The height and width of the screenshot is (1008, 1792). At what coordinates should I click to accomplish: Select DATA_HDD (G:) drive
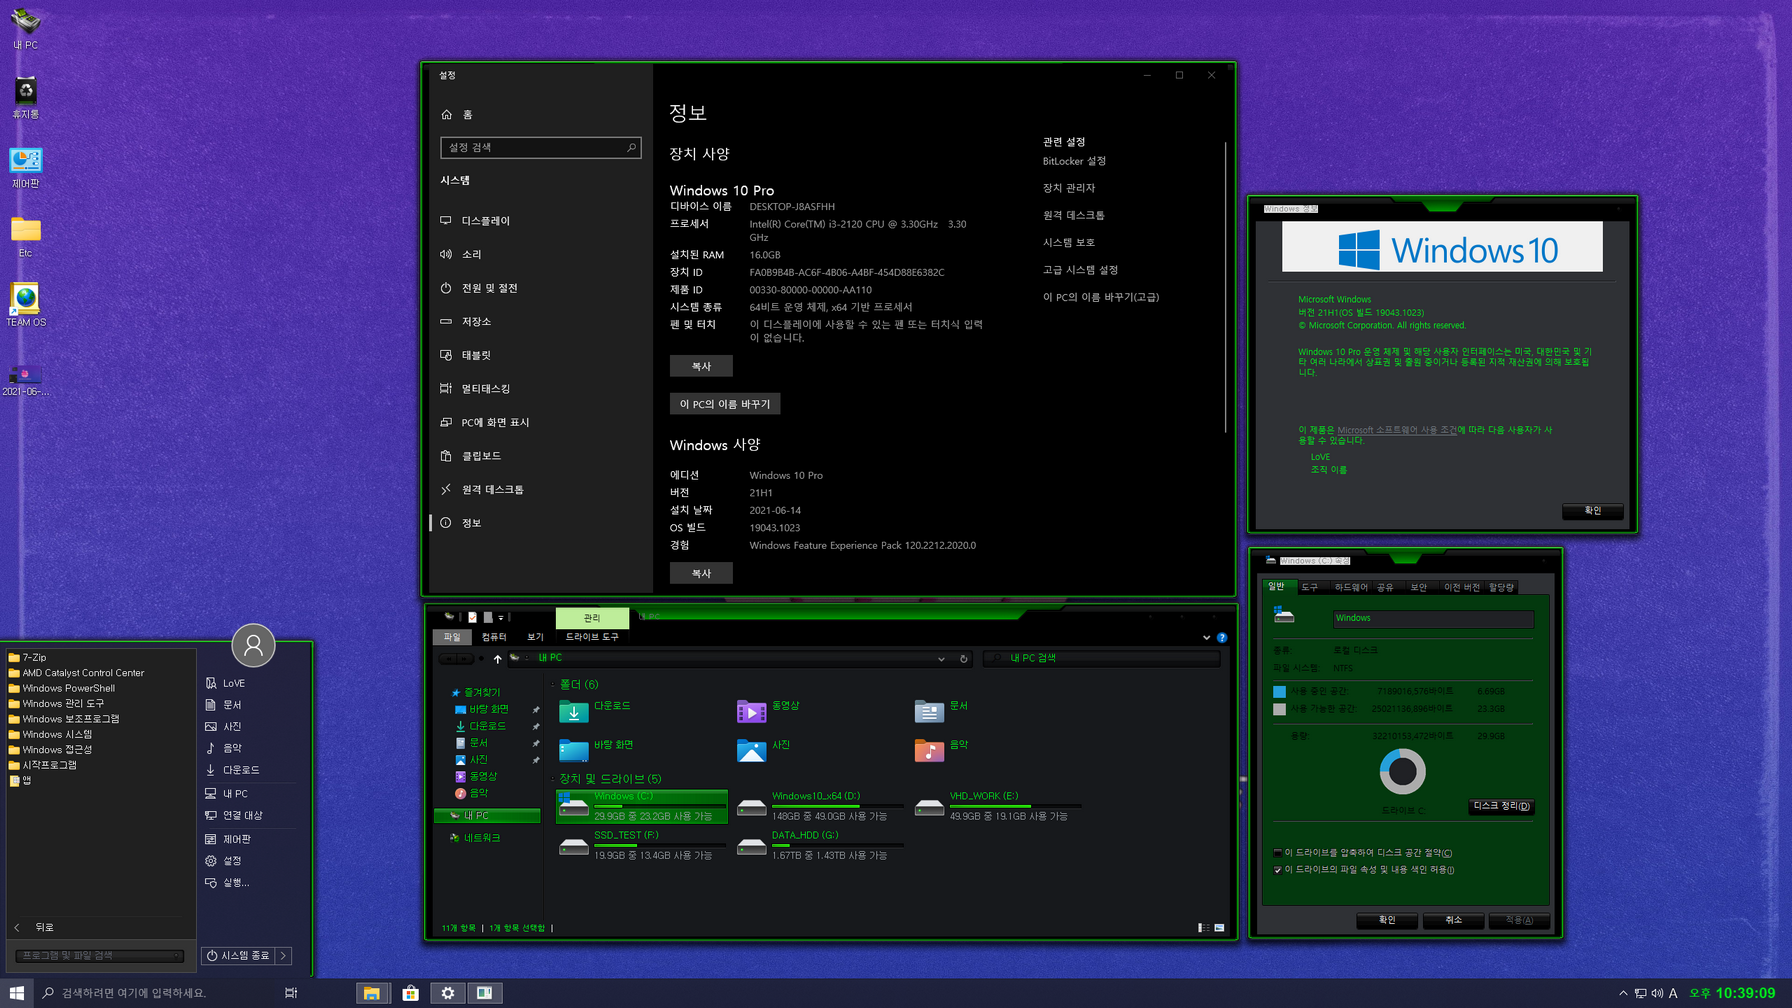[x=818, y=845]
